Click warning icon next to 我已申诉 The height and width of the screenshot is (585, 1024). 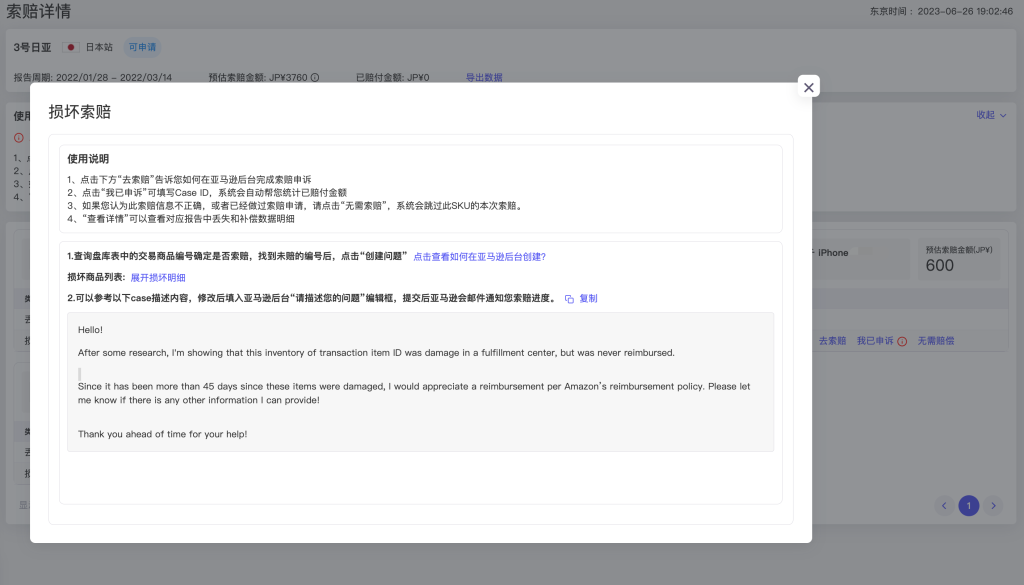pyautogui.click(x=902, y=341)
